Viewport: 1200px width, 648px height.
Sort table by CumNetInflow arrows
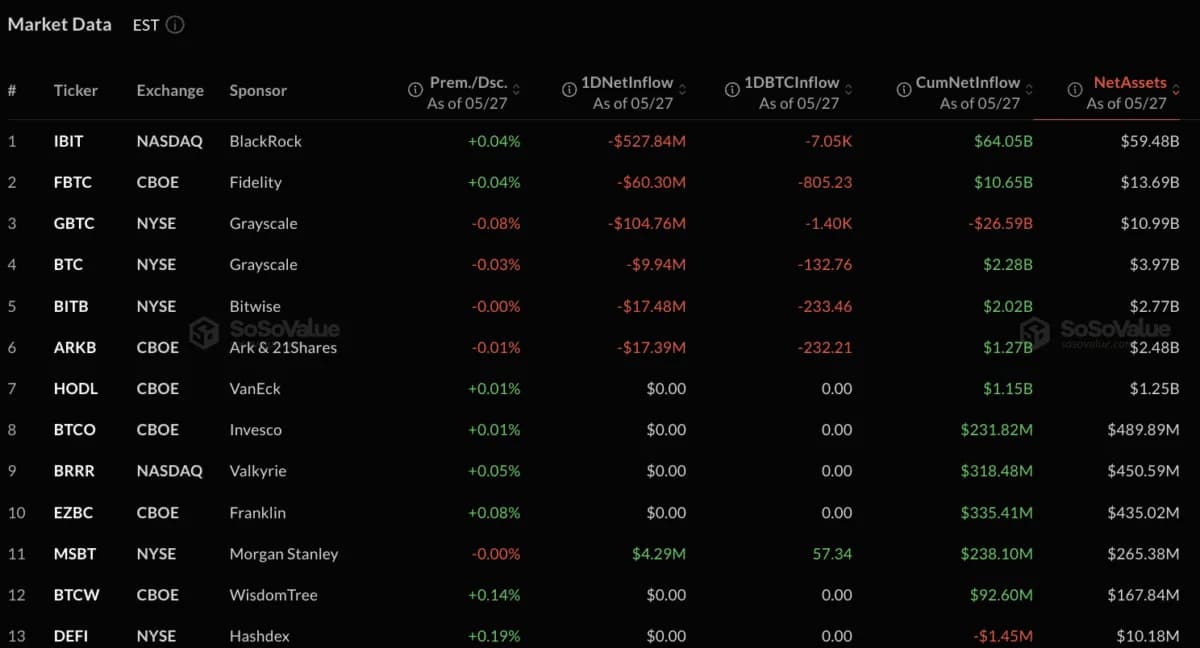[1029, 90]
